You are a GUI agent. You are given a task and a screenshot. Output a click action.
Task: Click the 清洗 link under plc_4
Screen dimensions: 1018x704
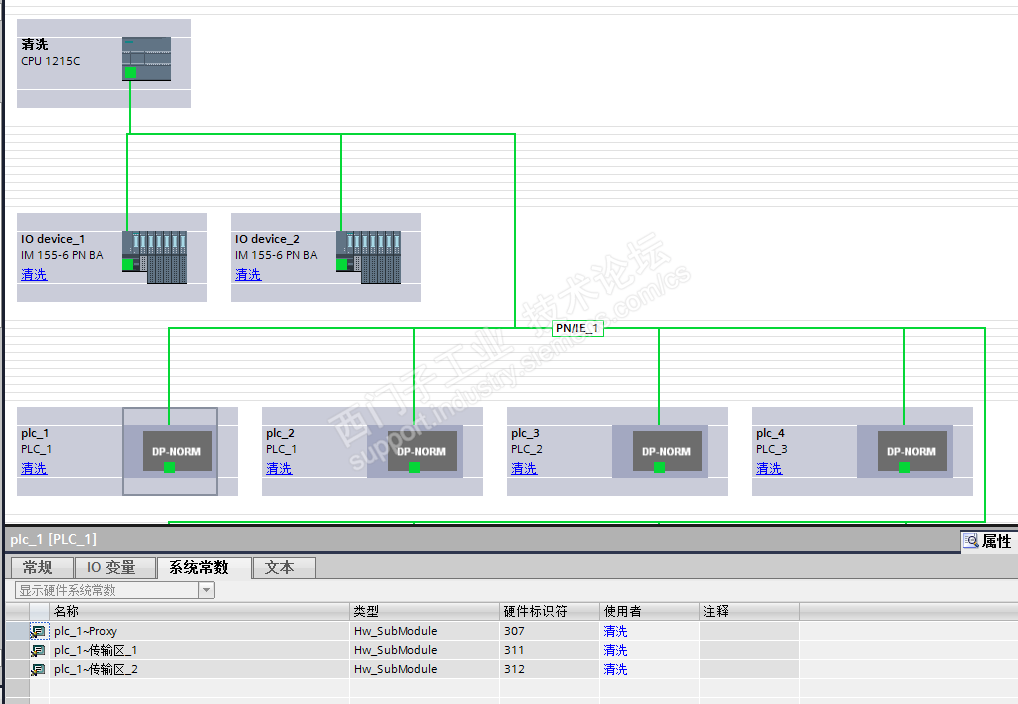pos(769,468)
